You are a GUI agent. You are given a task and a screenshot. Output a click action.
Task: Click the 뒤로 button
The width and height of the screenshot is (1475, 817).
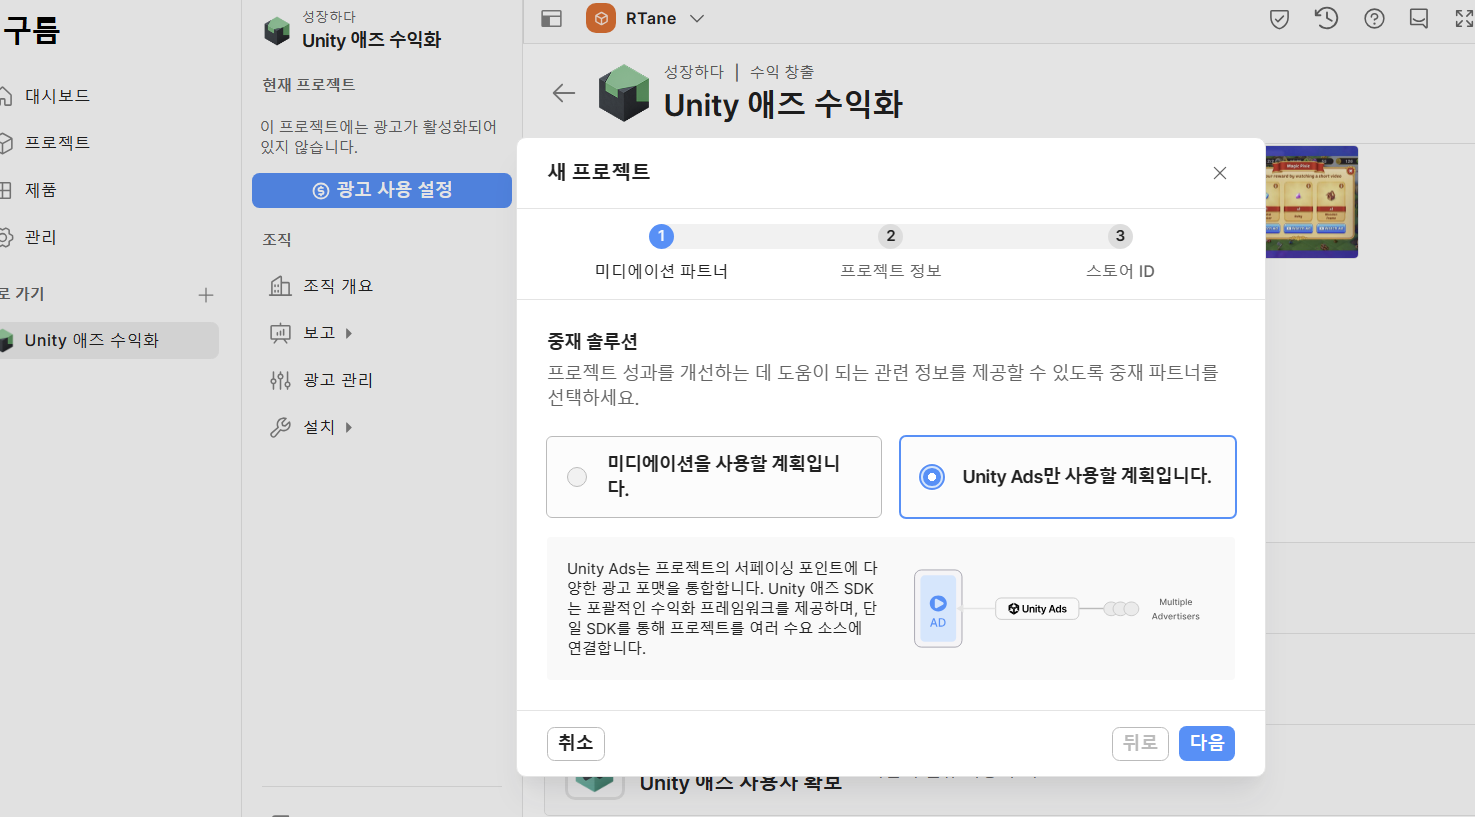pos(1140,743)
